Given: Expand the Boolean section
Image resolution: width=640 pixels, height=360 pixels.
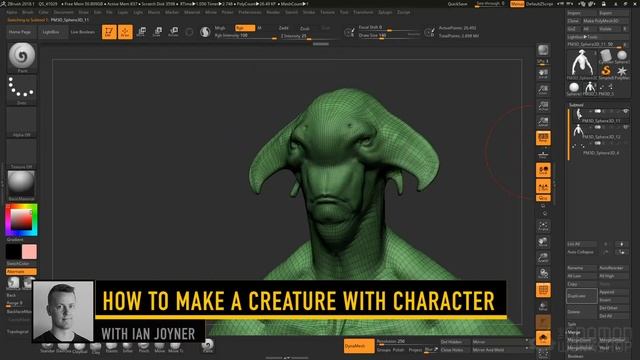Looking at the screenshot, I should [576, 356].
